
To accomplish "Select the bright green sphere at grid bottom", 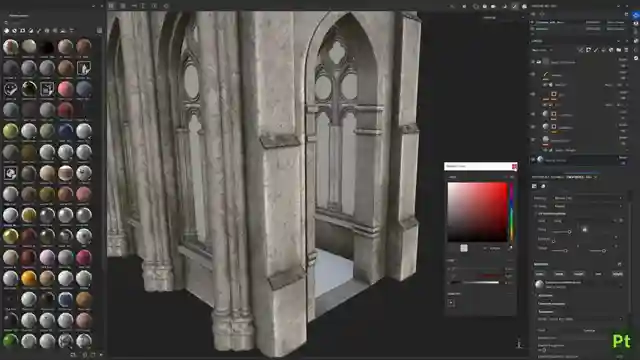I will [11, 340].
